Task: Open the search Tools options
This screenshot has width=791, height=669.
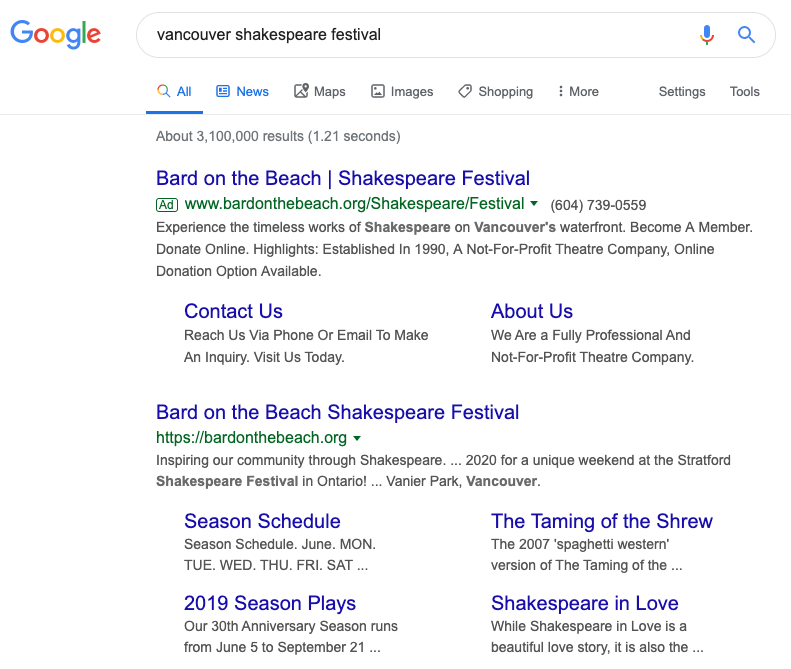Action: coord(744,91)
